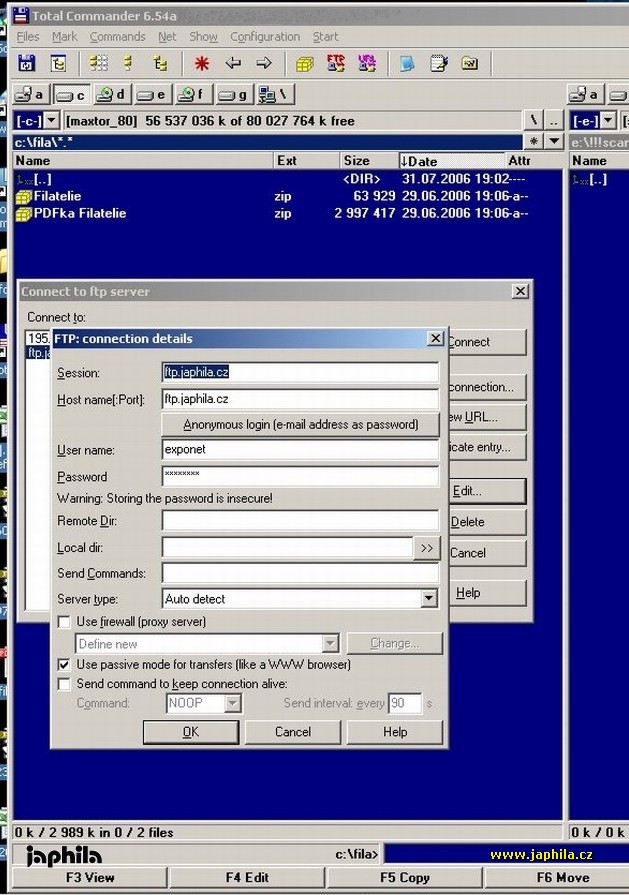
Task: Select drive a in left panel
Action: [30, 94]
